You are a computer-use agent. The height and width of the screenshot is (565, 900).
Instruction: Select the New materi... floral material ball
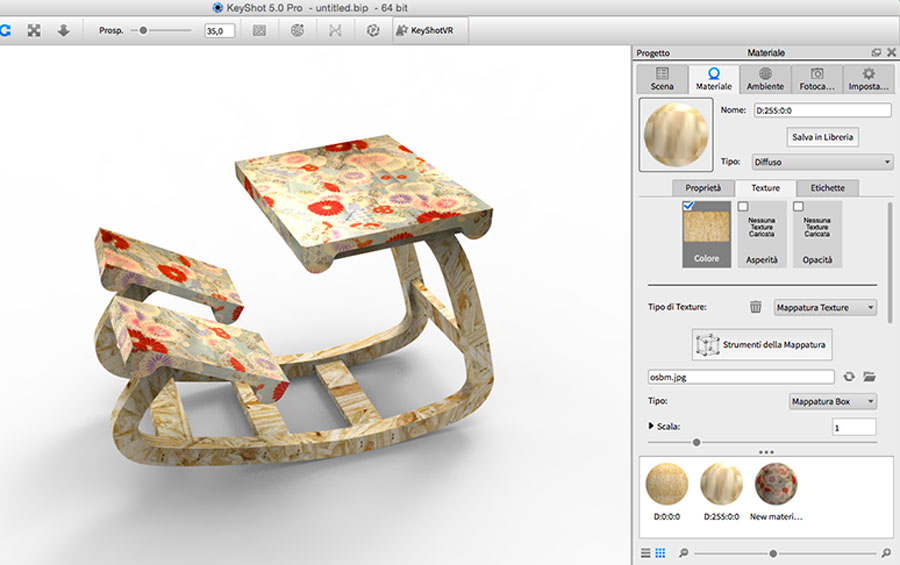(775, 484)
